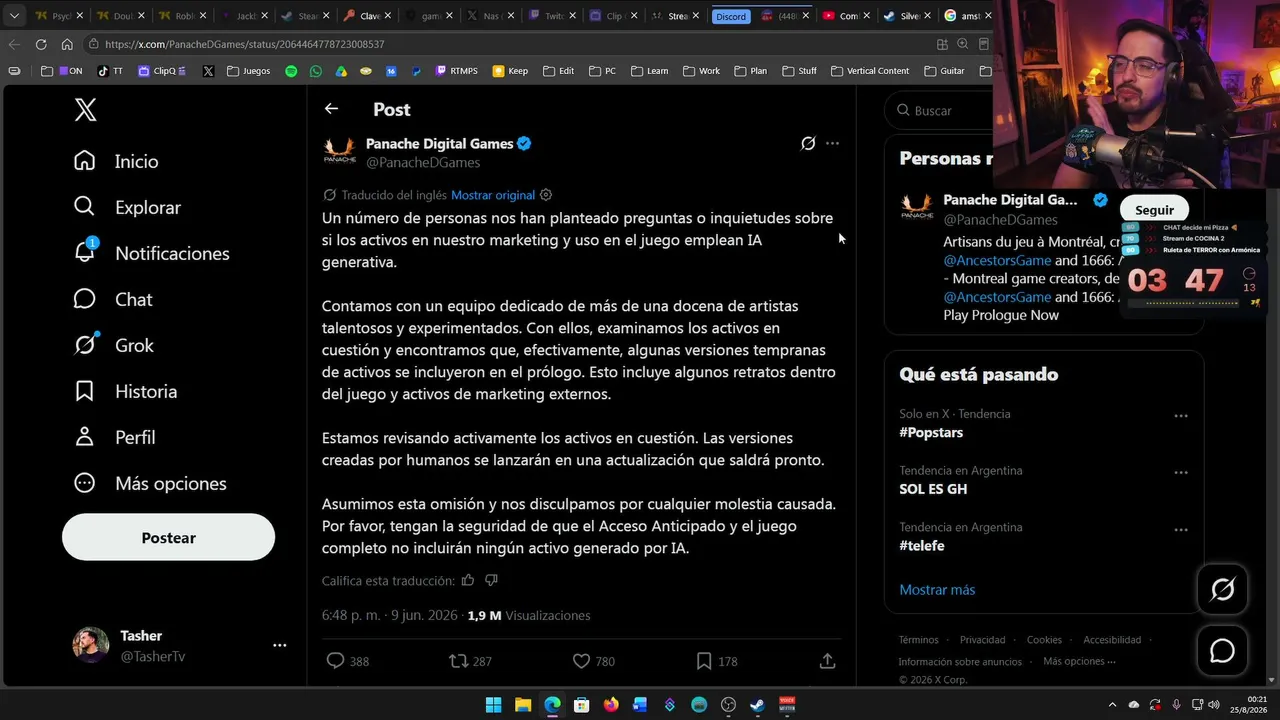Open the @PanacheDGames handle on the post
The height and width of the screenshot is (720, 1280).
click(423, 162)
